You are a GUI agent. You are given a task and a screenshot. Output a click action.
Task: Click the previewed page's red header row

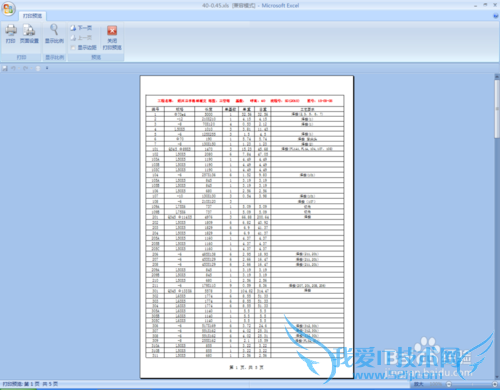click(x=245, y=101)
